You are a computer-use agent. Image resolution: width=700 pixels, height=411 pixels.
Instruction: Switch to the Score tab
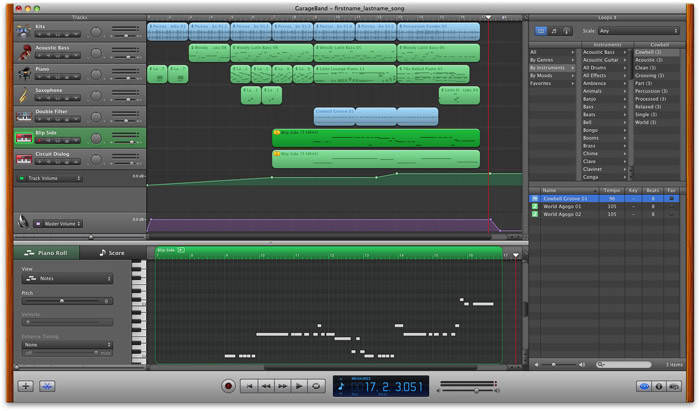click(112, 253)
